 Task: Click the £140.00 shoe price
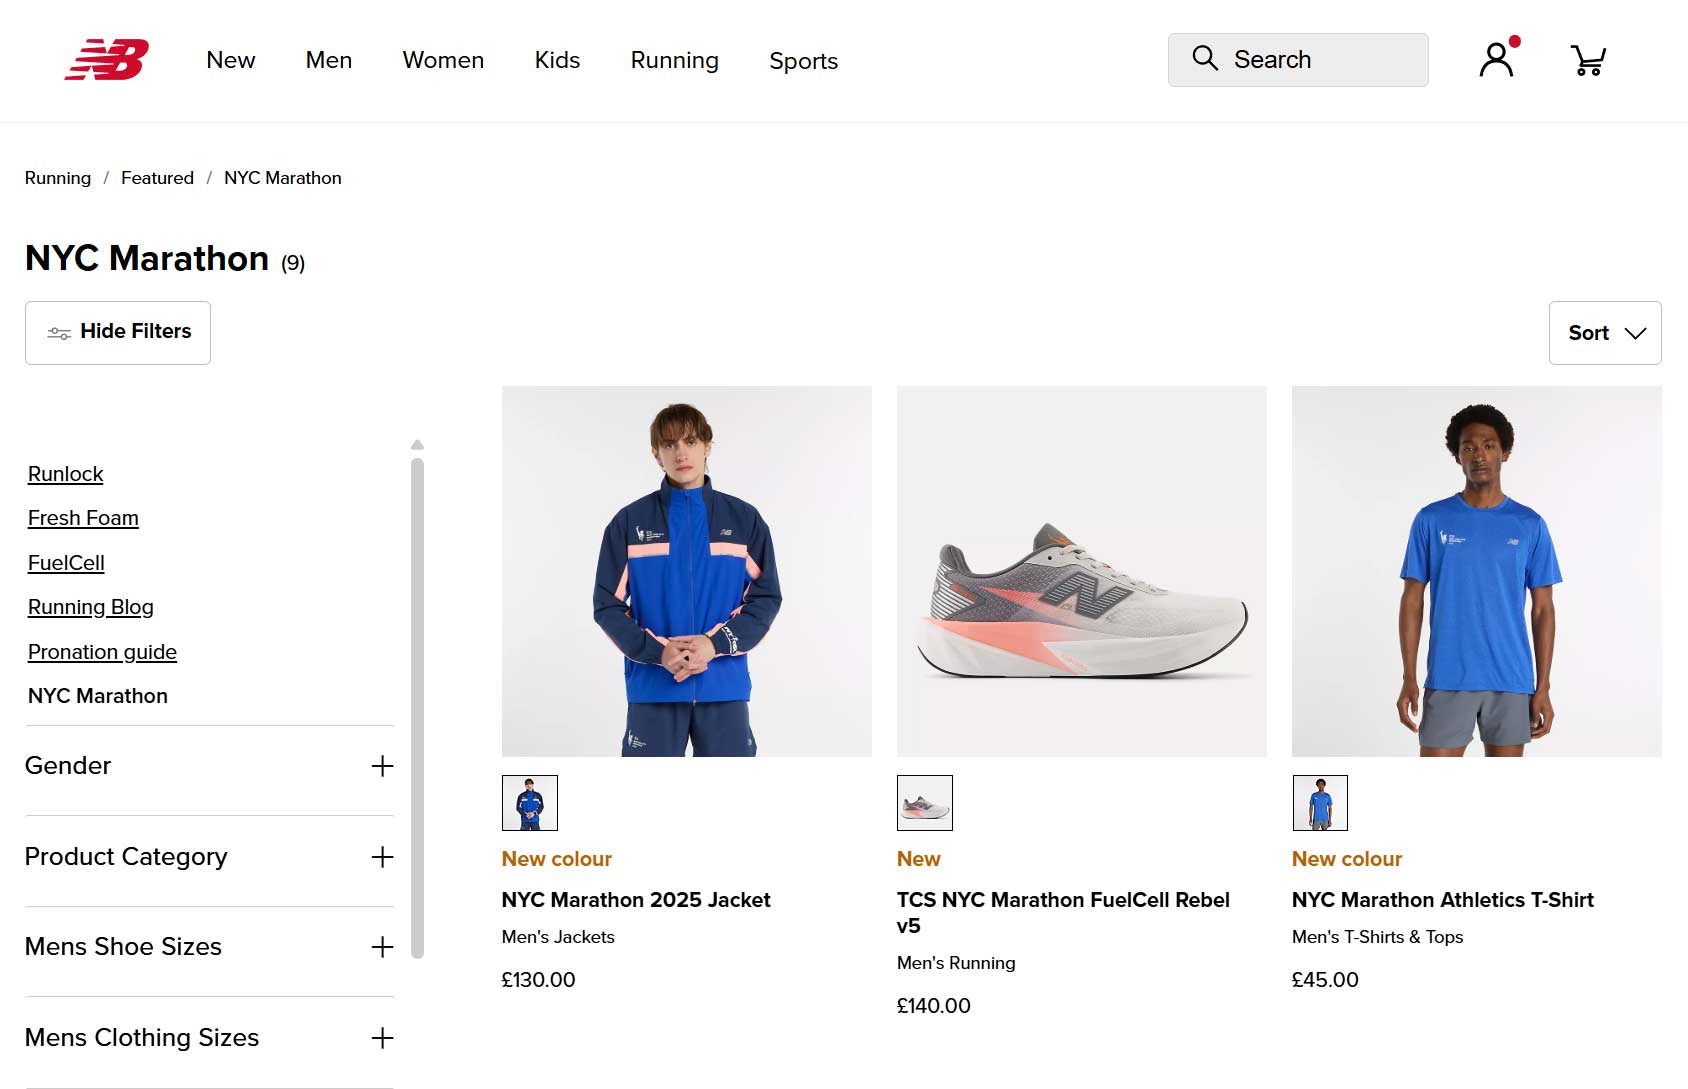pyautogui.click(x=934, y=1006)
